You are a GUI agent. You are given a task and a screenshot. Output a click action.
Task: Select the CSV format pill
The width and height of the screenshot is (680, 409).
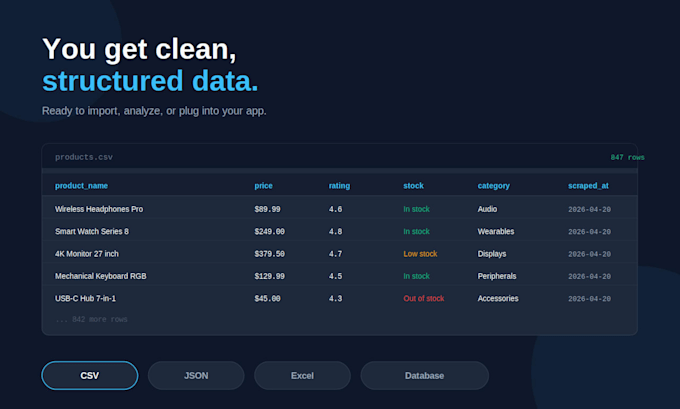click(x=90, y=376)
